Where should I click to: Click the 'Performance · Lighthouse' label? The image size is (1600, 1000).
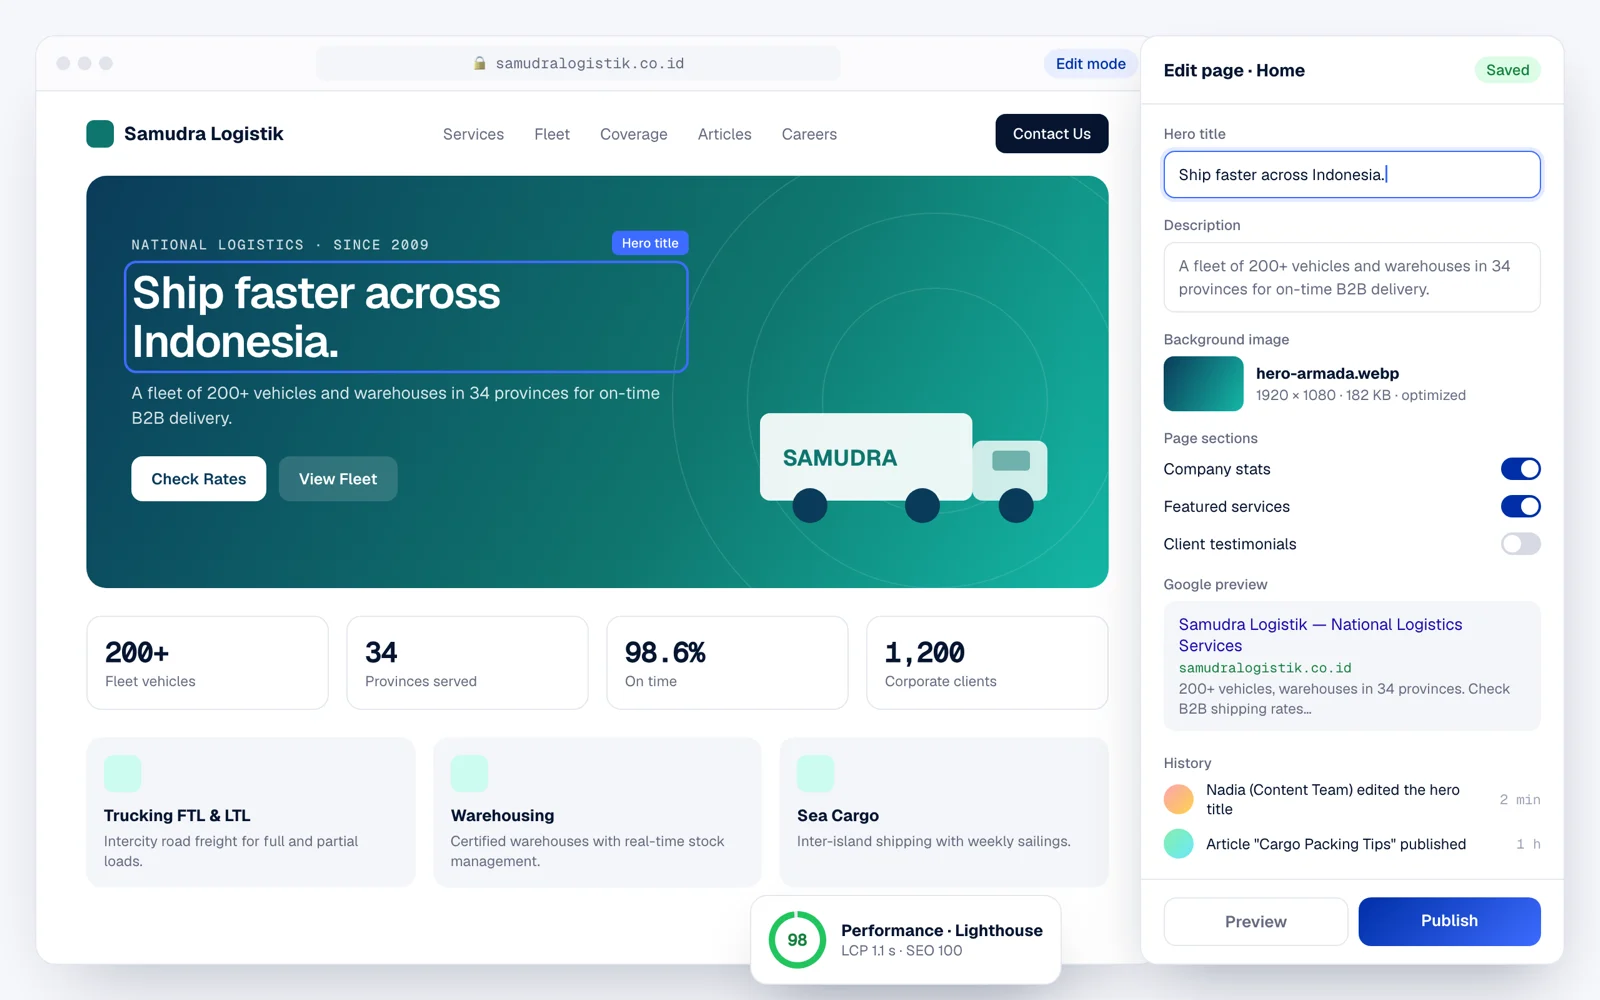[x=942, y=930]
